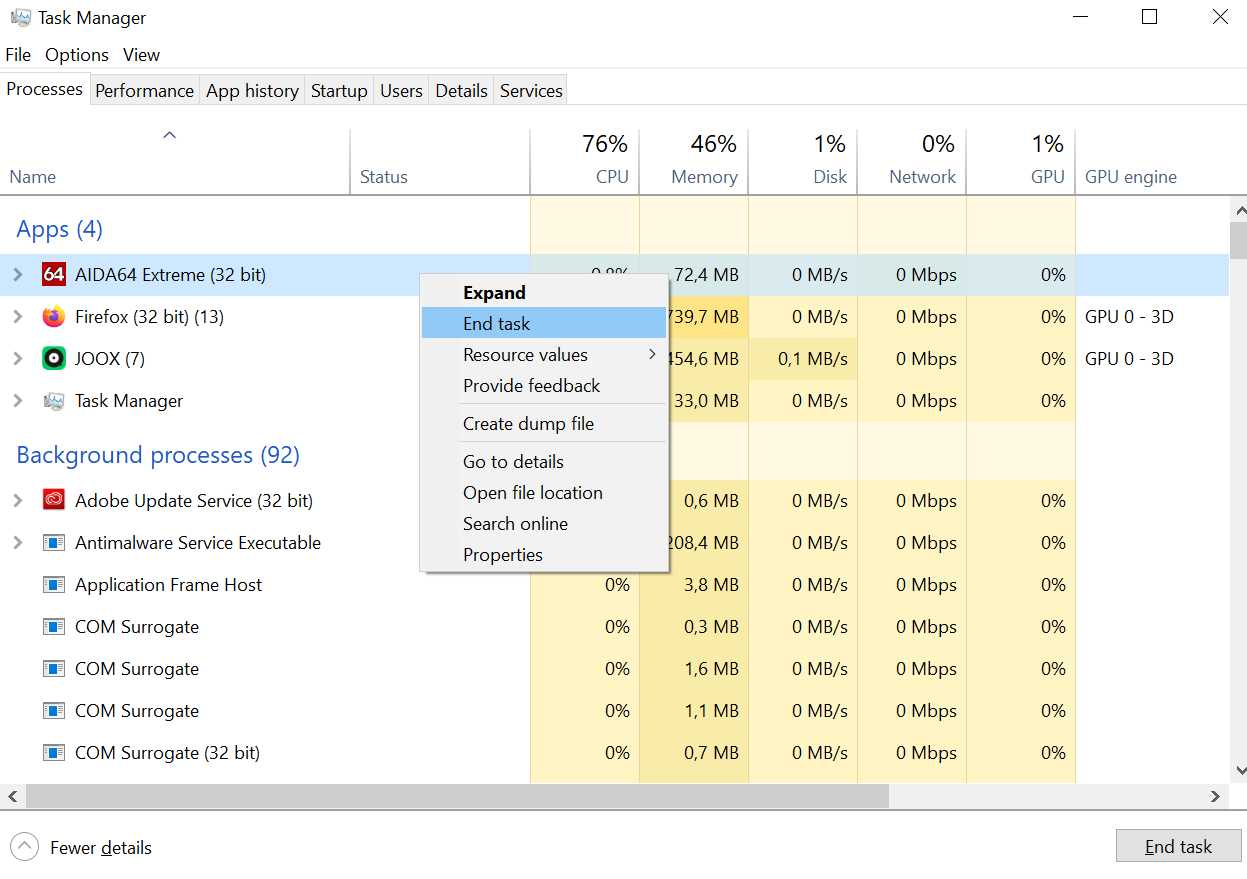Image resolution: width=1247 pixels, height=879 pixels.
Task: Click the JOOX app icon
Action: 54,359
